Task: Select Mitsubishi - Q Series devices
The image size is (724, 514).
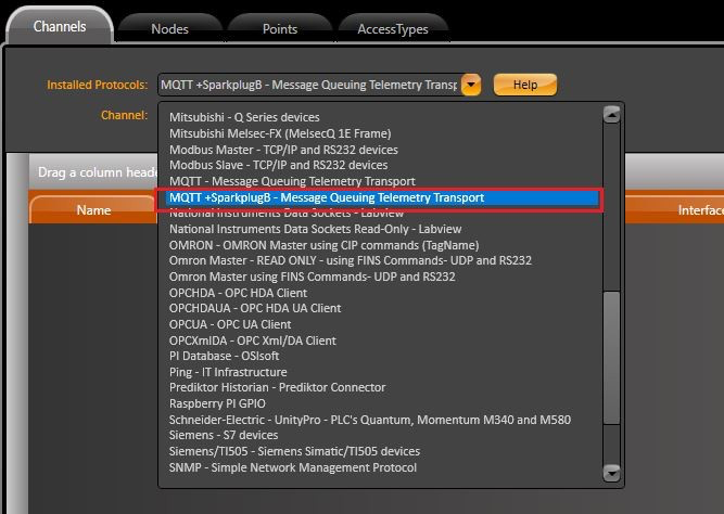Action: point(244,117)
